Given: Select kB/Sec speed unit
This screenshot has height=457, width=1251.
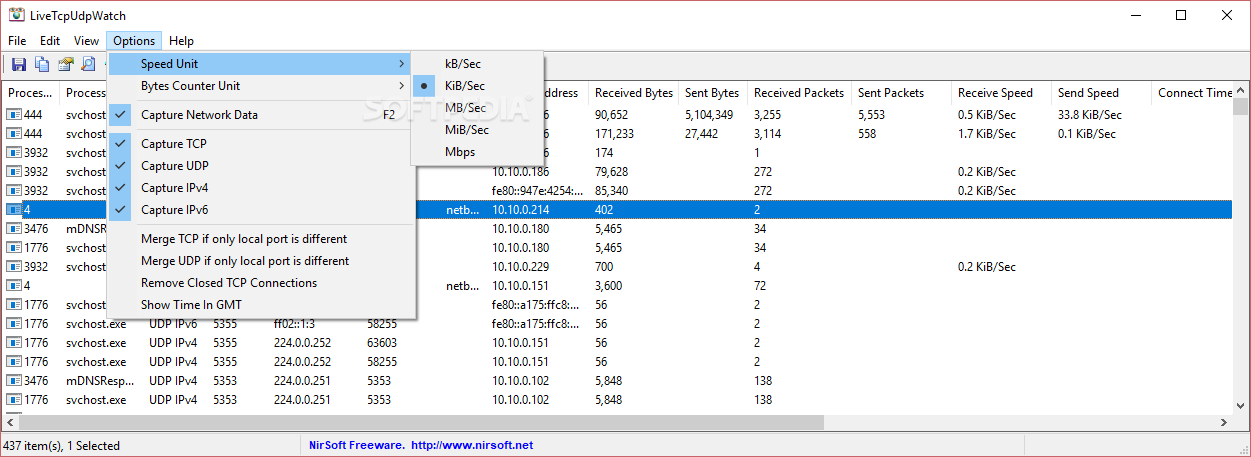Looking at the screenshot, I should (x=479, y=64).
